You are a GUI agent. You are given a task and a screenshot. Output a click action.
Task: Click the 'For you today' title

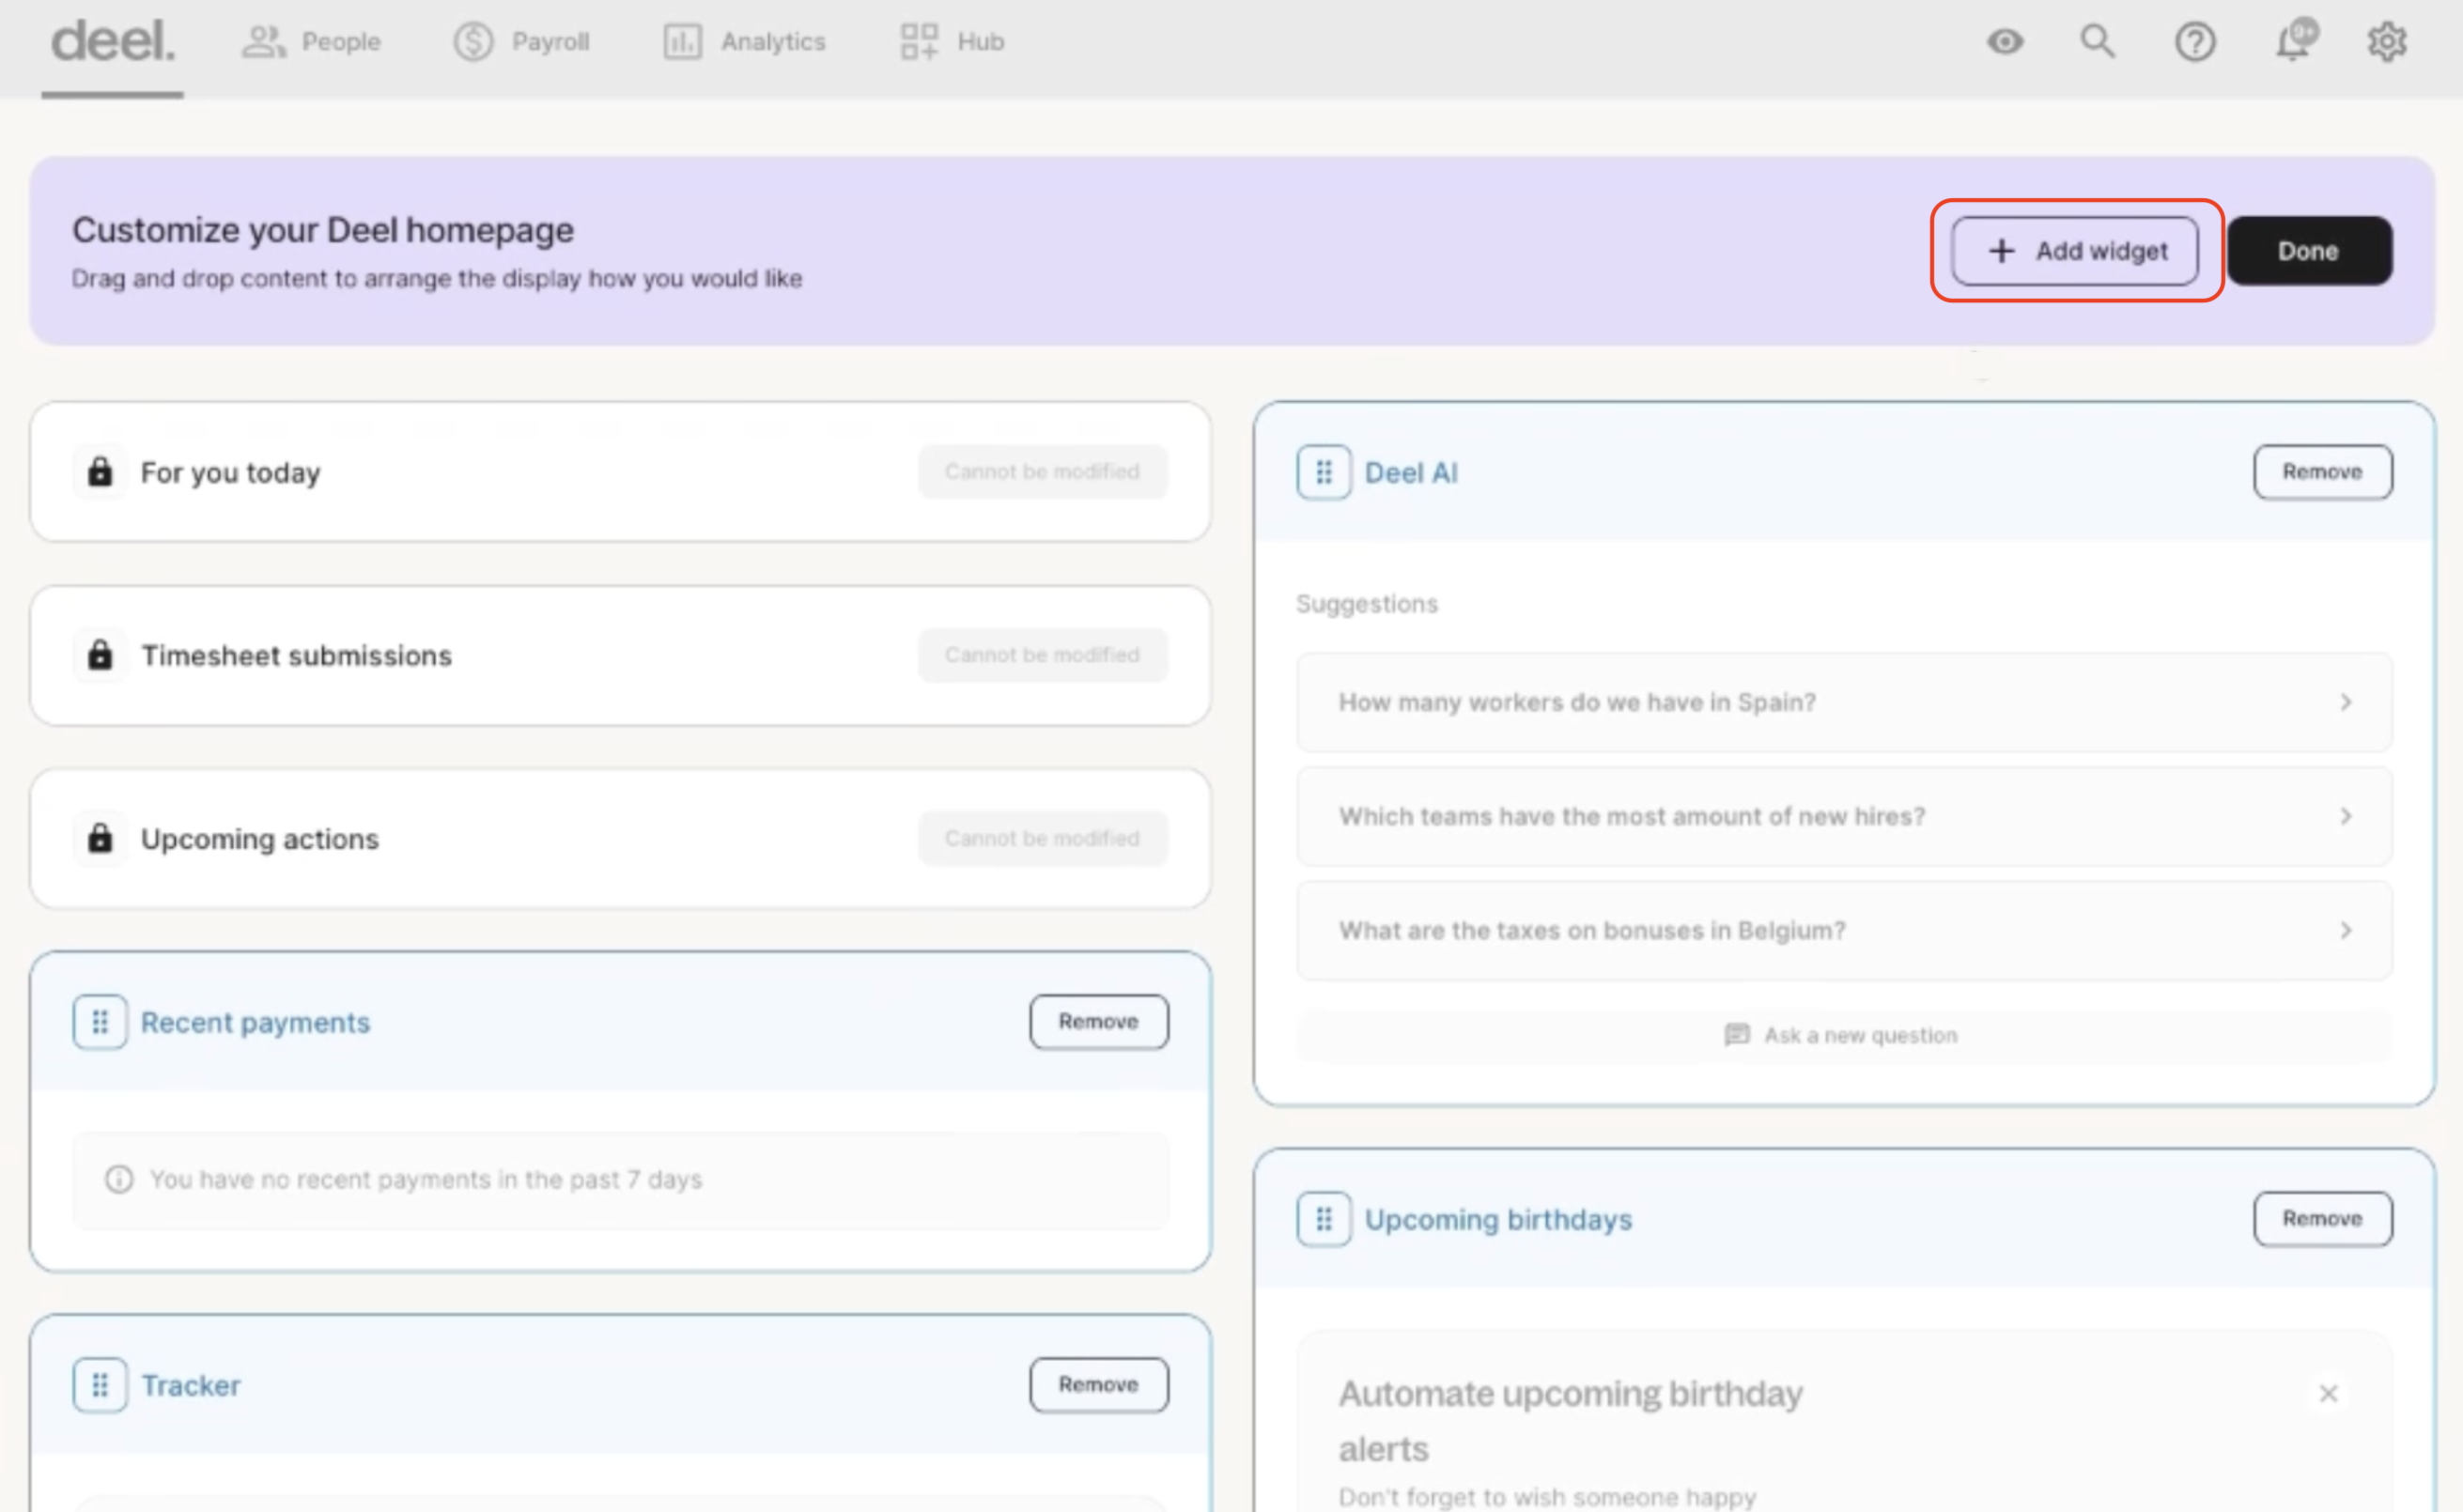click(x=231, y=472)
